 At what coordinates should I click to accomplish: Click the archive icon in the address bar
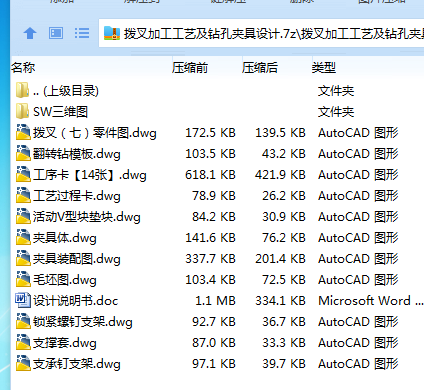coord(112,33)
